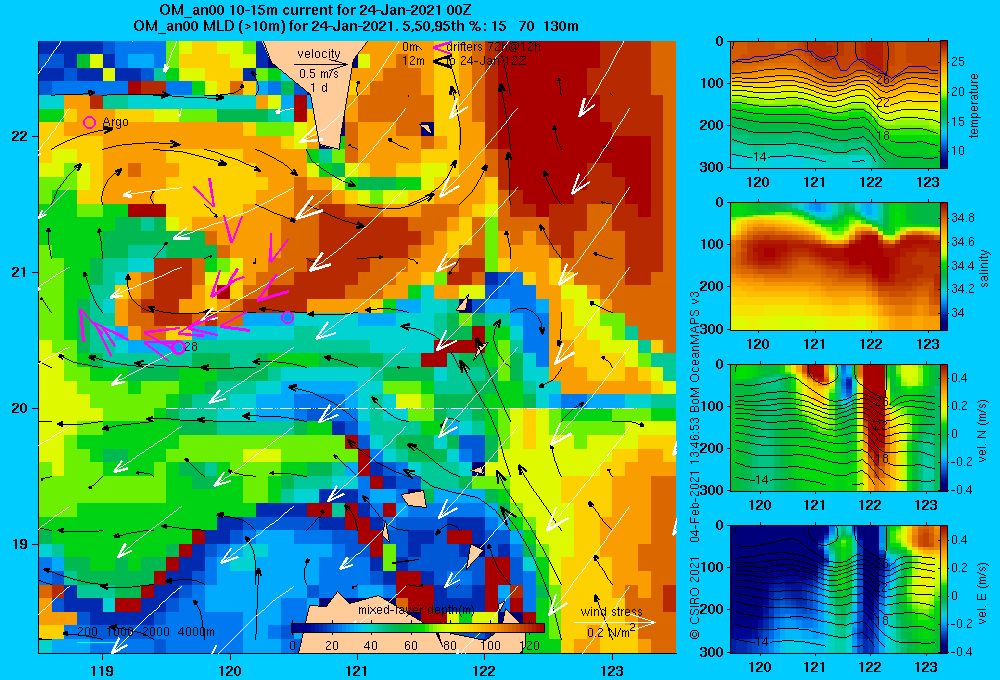1000x680 pixels.
Task: Click the 0.4 tick on vel. E colorbar
Action: point(959,540)
